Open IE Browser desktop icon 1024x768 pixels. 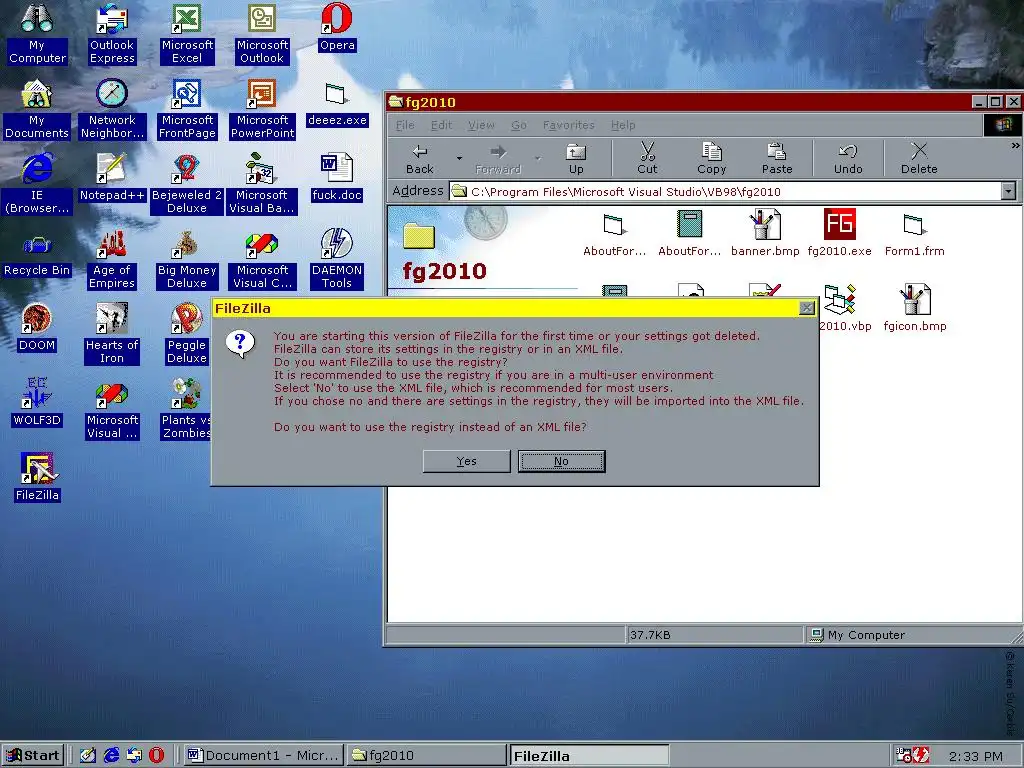click(37, 184)
